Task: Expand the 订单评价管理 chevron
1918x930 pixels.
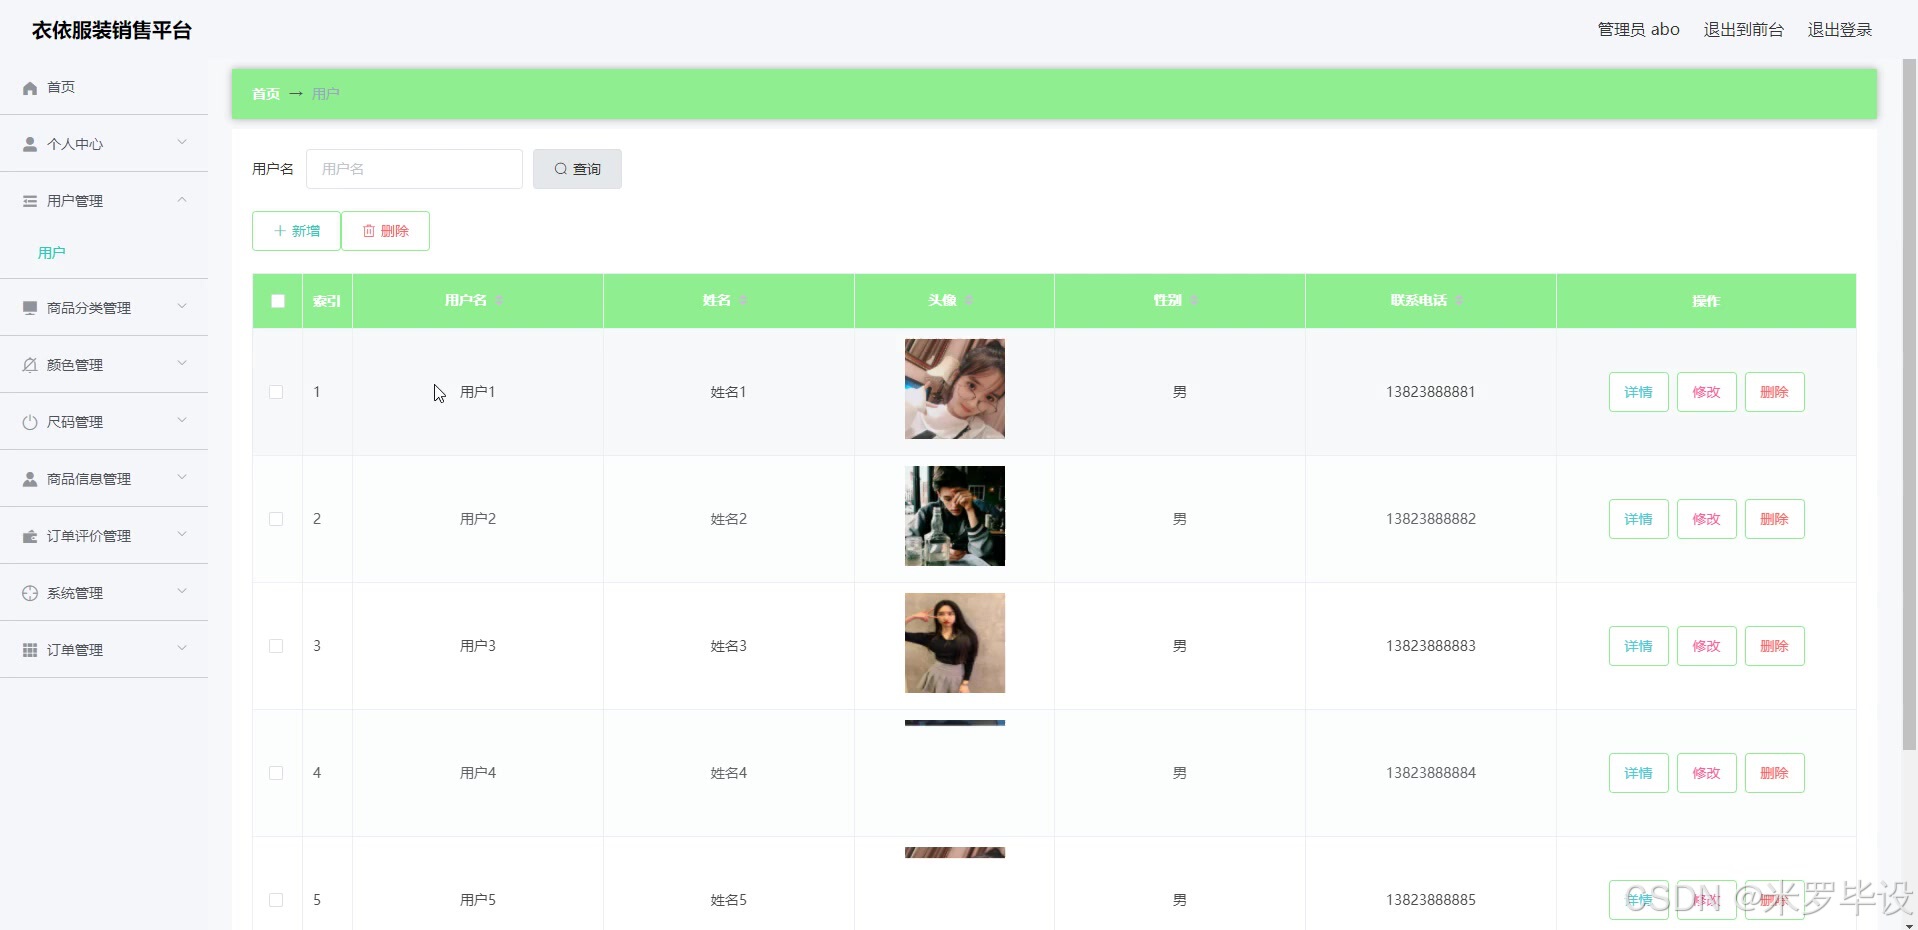Action: [x=182, y=535]
